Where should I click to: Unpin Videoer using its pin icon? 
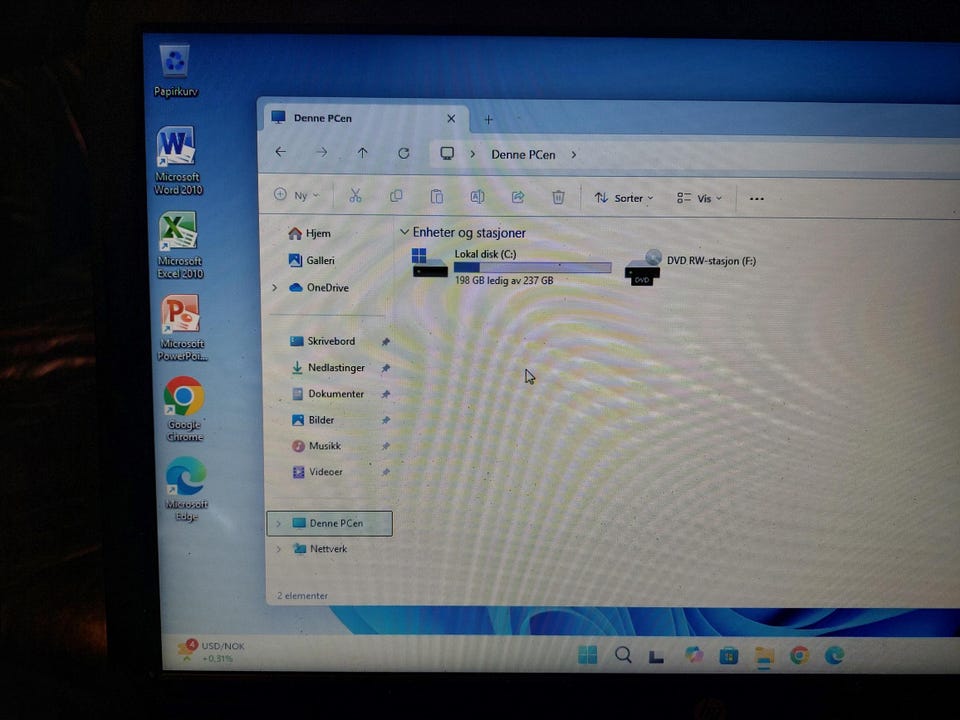pos(386,472)
